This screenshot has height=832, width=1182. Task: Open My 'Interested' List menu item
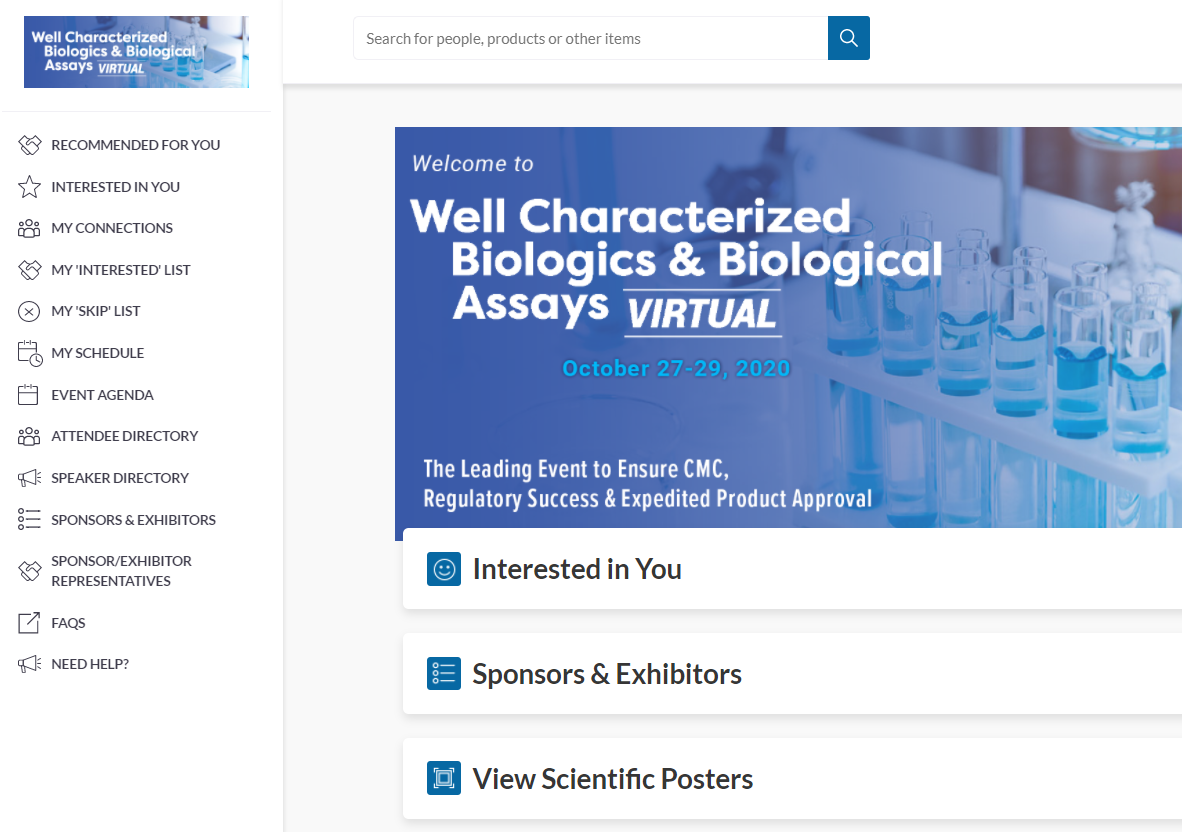click(x=120, y=270)
